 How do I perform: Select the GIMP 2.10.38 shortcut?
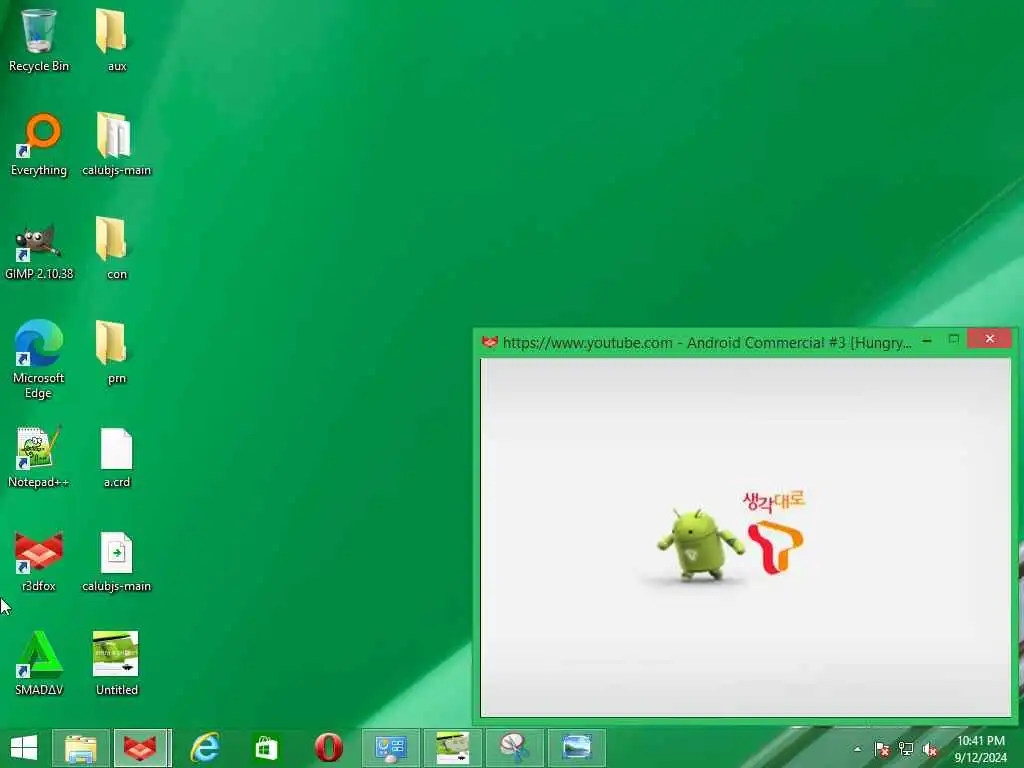pos(39,248)
